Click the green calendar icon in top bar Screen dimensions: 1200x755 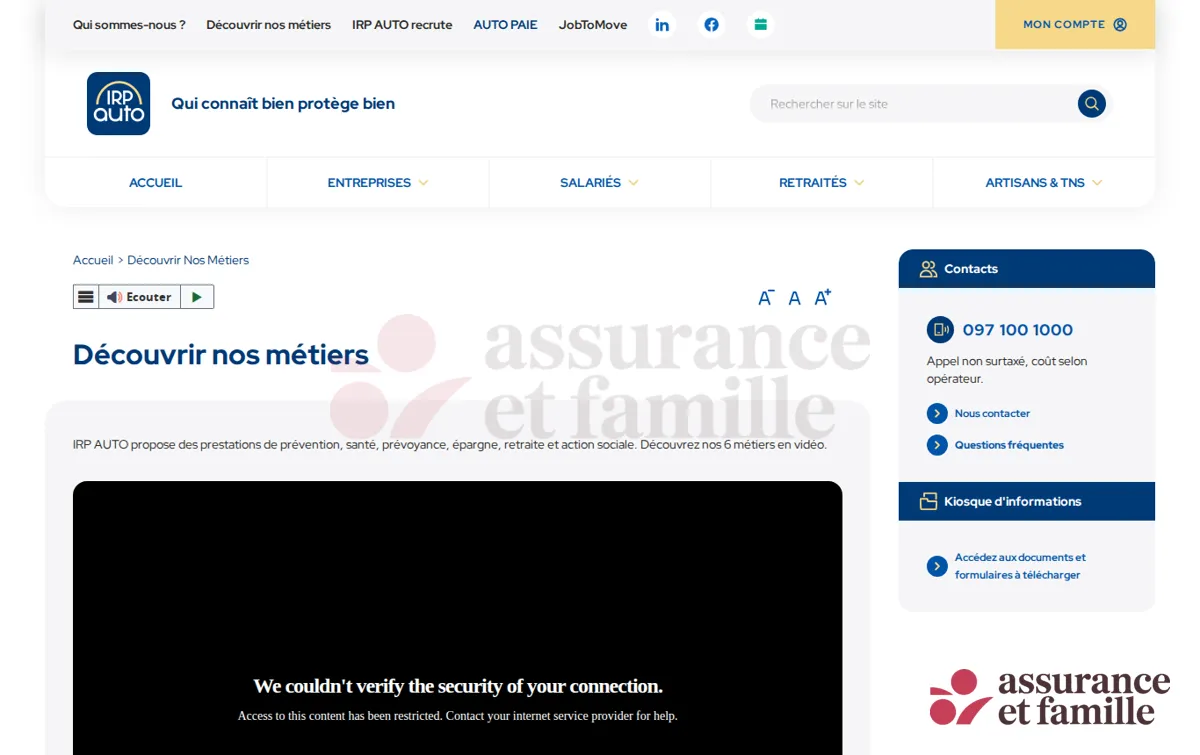click(x=760, y=25)
